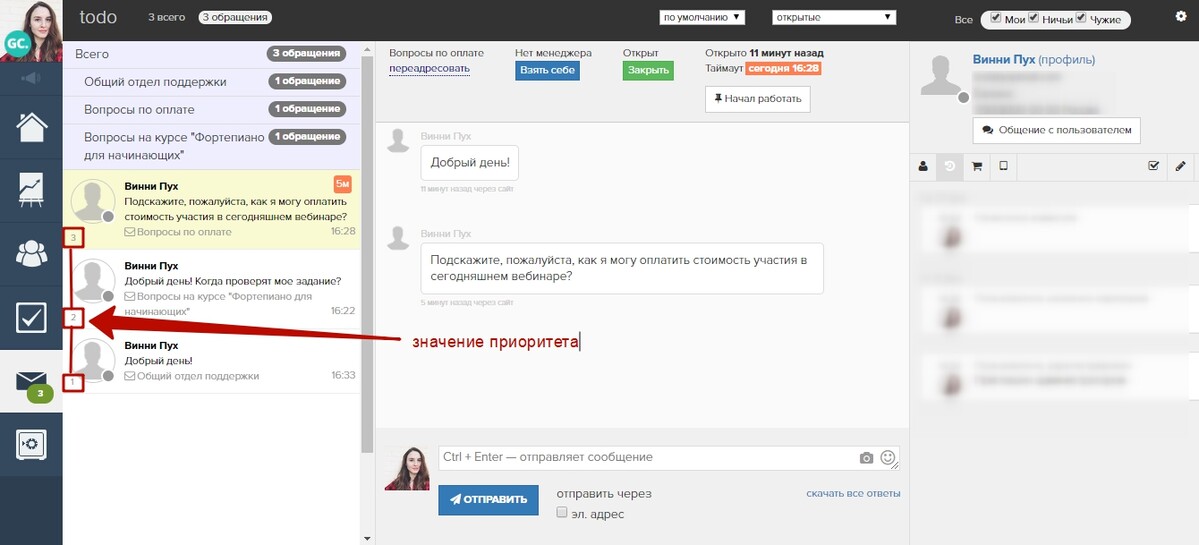The width and height of the screenshot is (1199, 545).
Task: Click the message text input field
Action: [x=668, y=458]
